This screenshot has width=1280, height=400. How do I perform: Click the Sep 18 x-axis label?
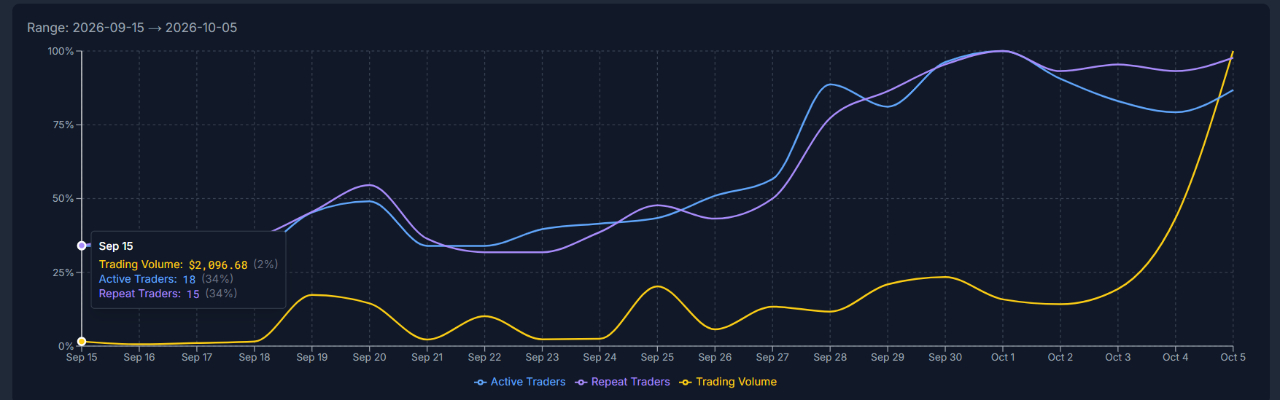254,356
